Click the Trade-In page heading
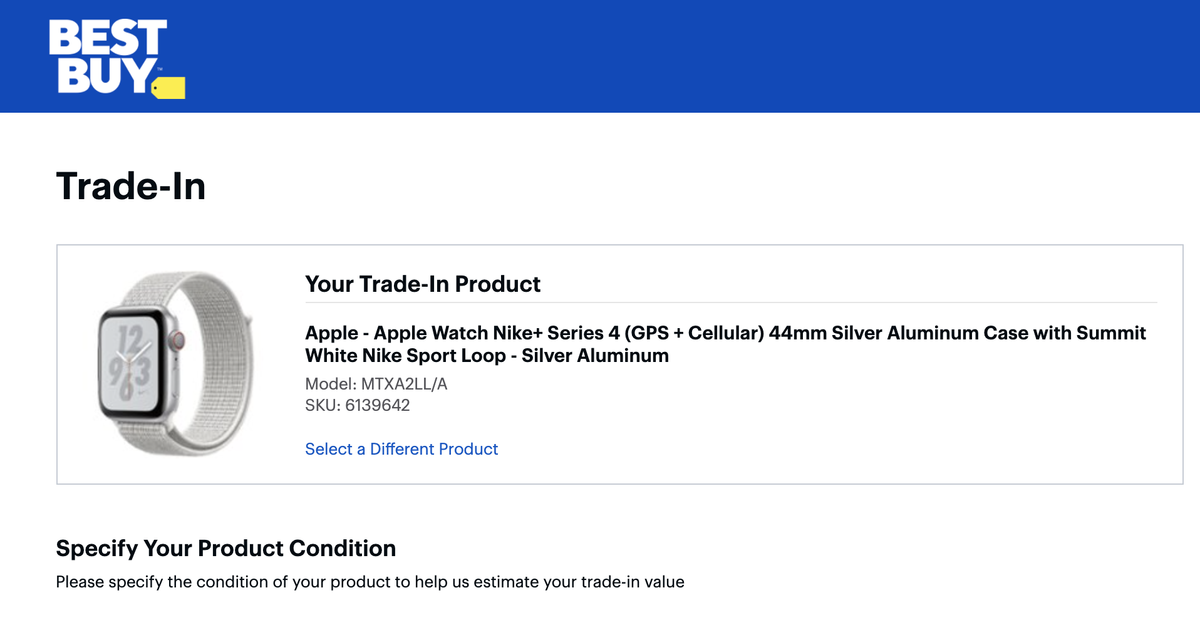Image resolution: width=1200 pixels, height=620 pixels. (131, 186)
